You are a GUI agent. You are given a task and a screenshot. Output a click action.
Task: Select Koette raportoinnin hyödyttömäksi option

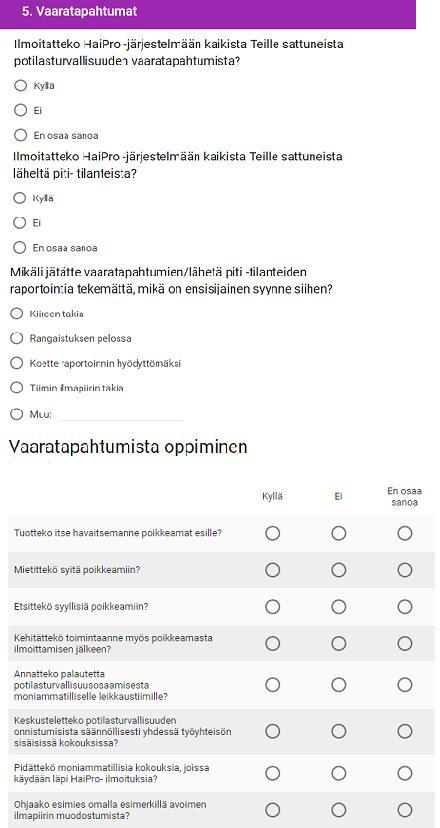click(x=17, y=363)
